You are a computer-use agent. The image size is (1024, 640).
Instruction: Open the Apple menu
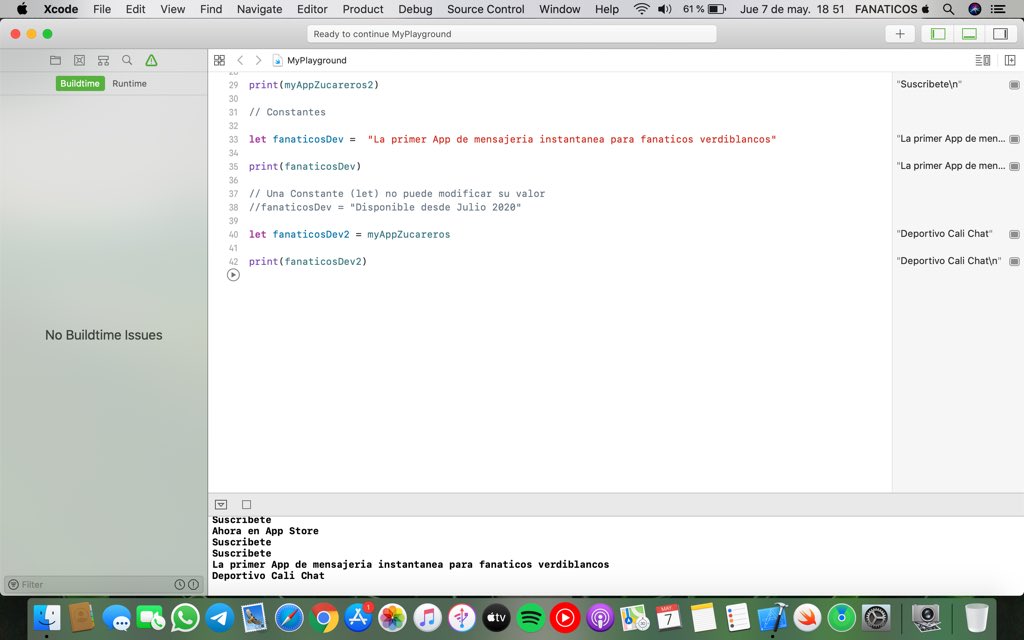22,9
